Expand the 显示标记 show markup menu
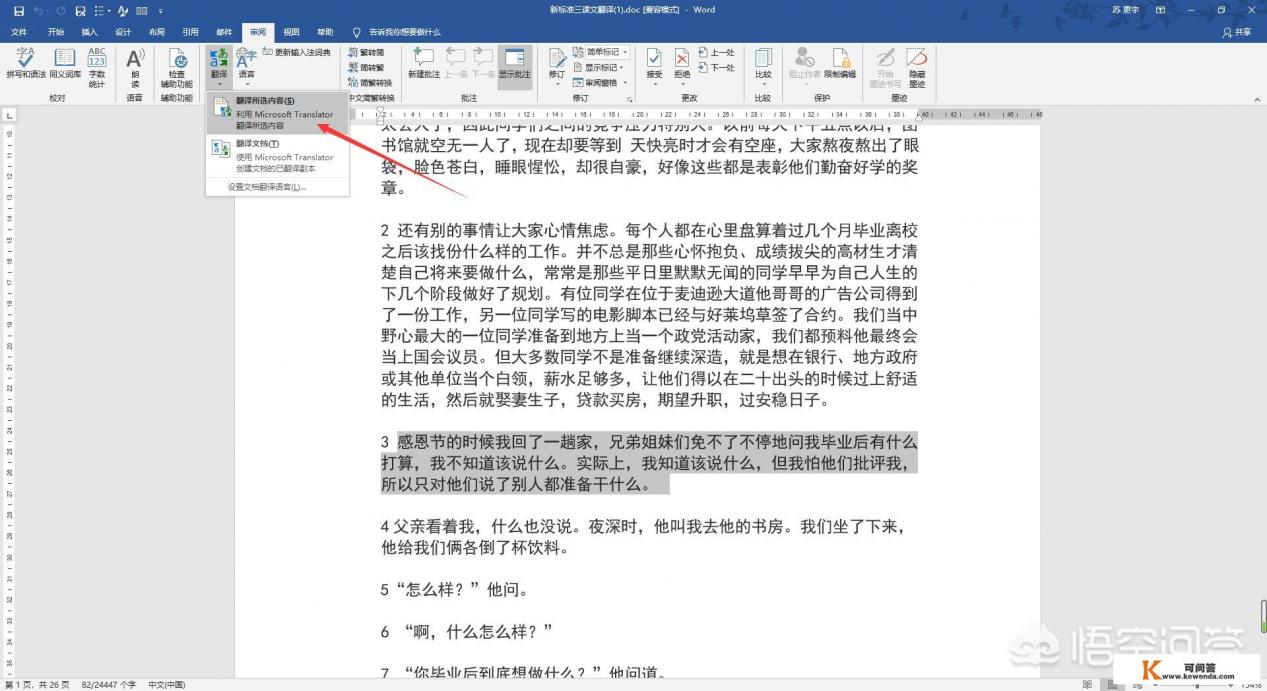This screenshot has width=1267, height=691. tap(600, 67)
